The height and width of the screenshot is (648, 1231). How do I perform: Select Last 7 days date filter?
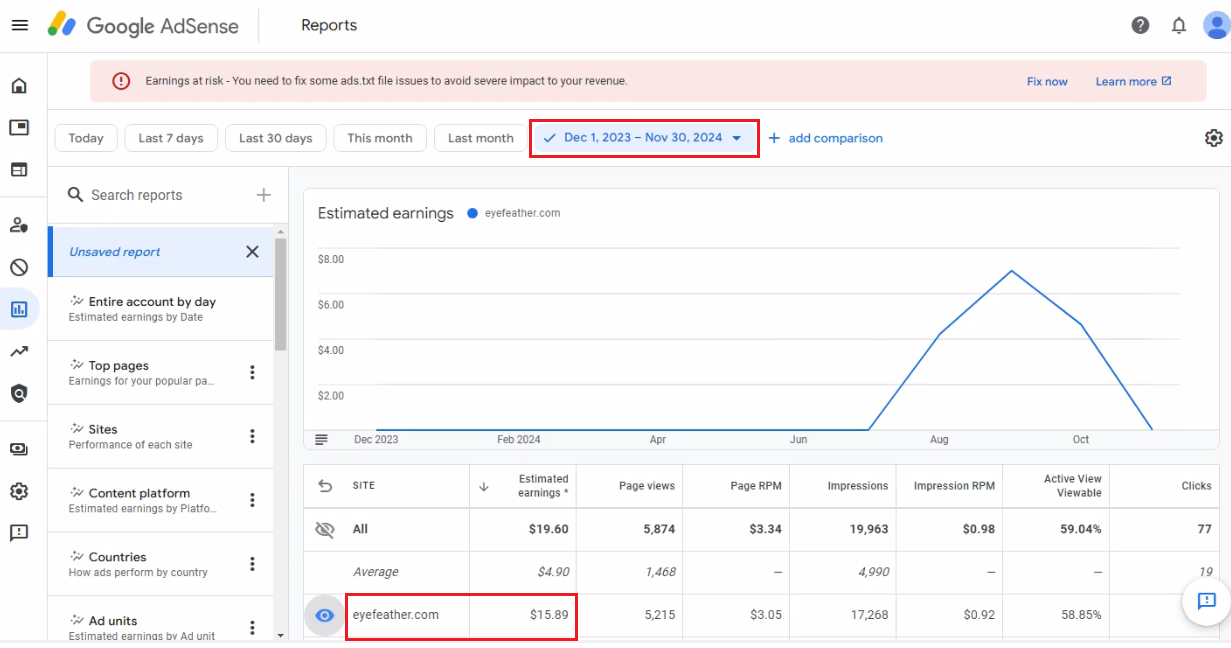(171, 138)
